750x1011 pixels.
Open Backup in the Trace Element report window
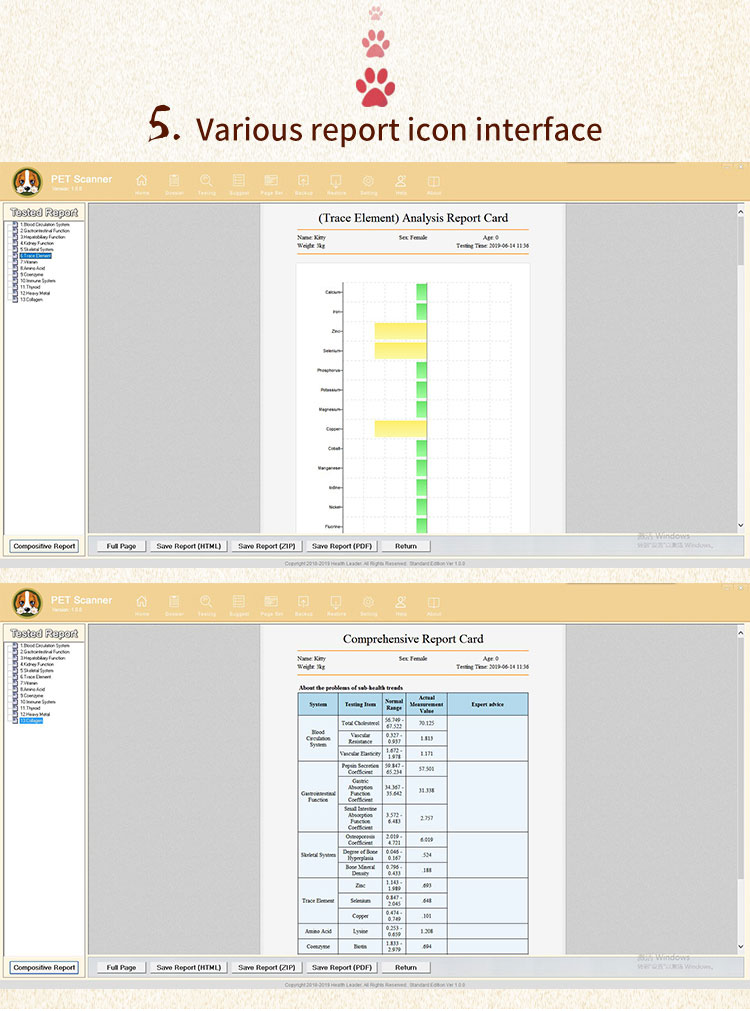(x=303, y=184)
